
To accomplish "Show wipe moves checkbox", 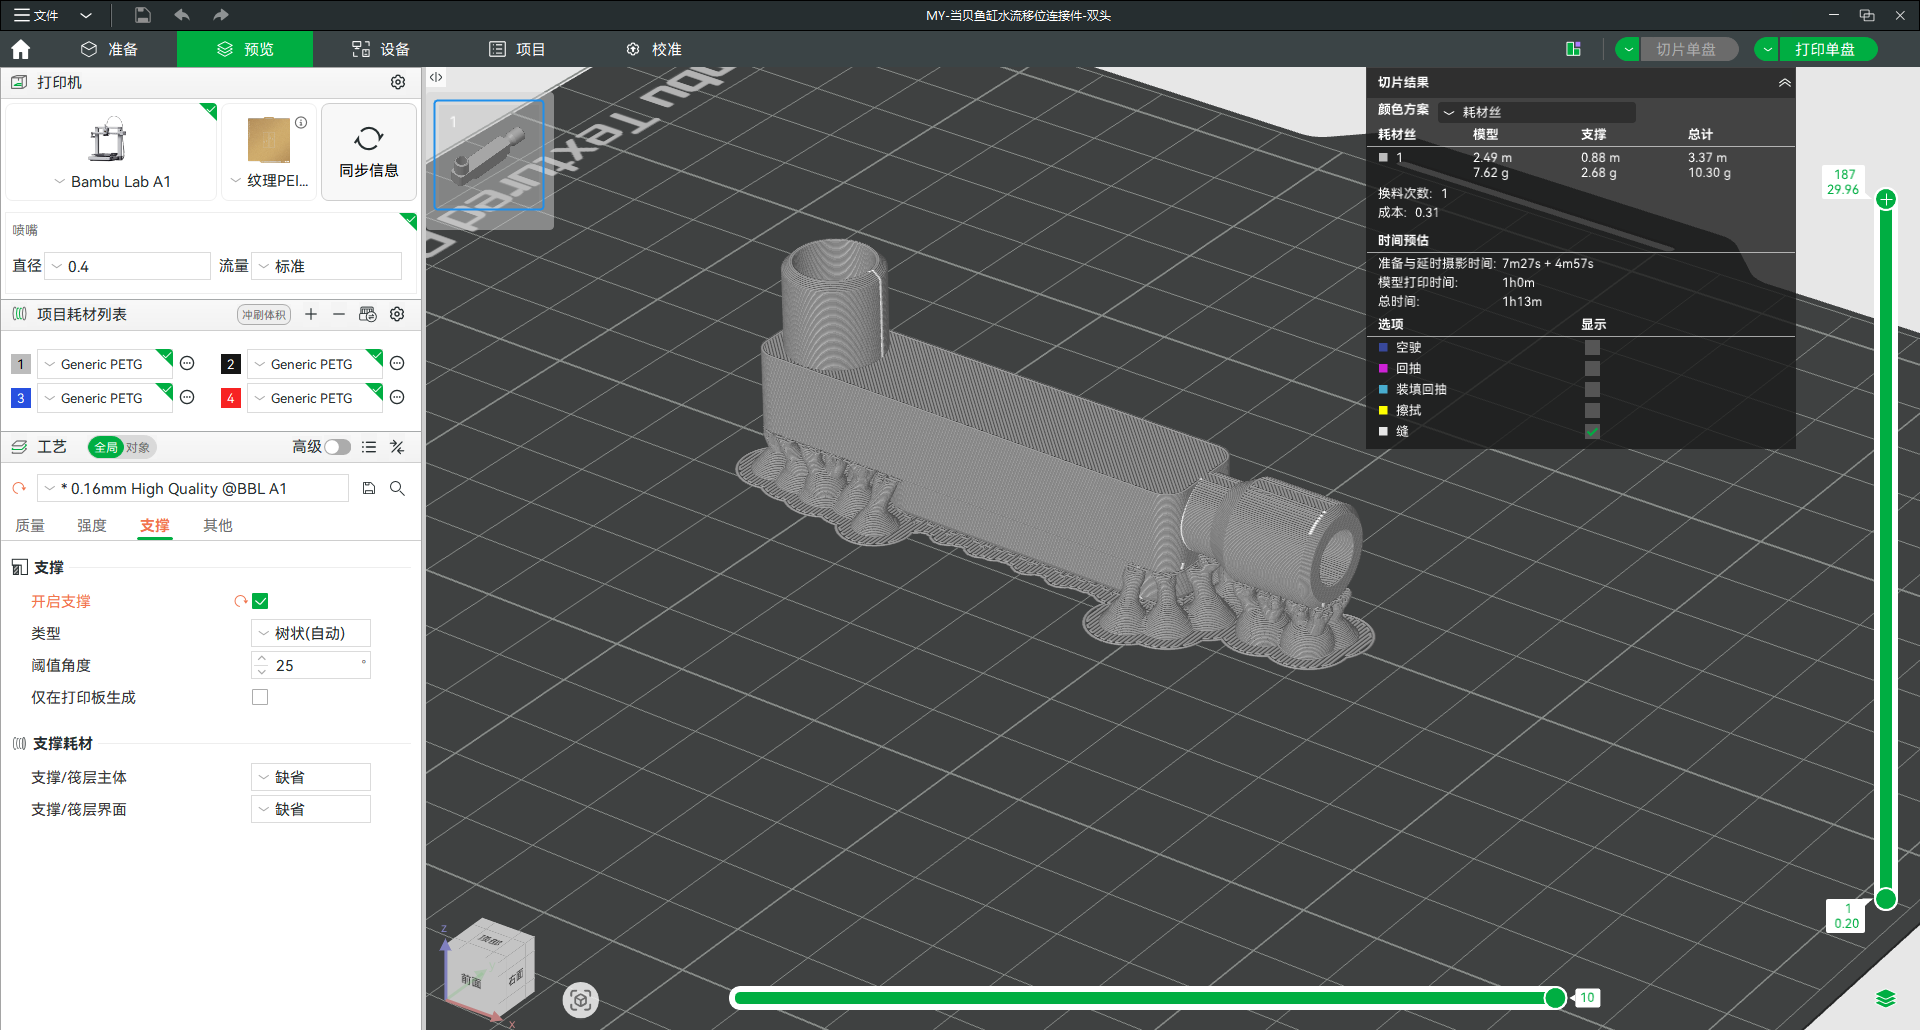I will coord(1592,410).
